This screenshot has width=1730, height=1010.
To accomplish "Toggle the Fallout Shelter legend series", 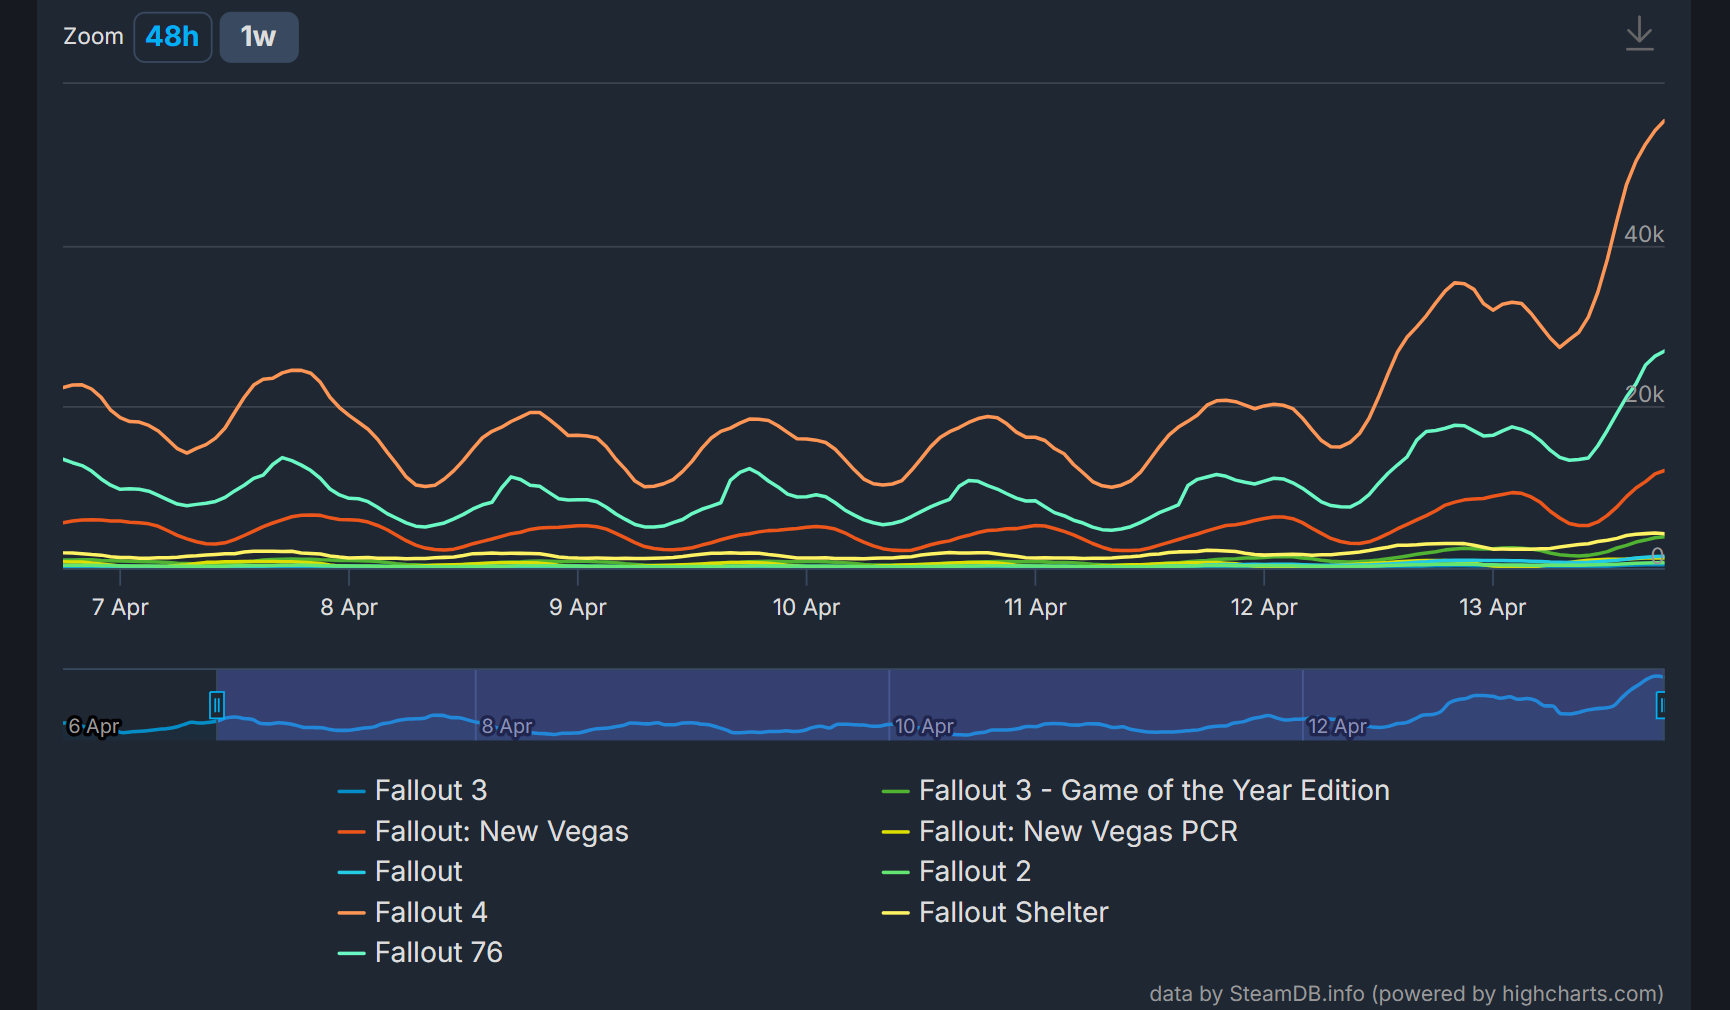I will pyautogui.click(x=995, y=912).
